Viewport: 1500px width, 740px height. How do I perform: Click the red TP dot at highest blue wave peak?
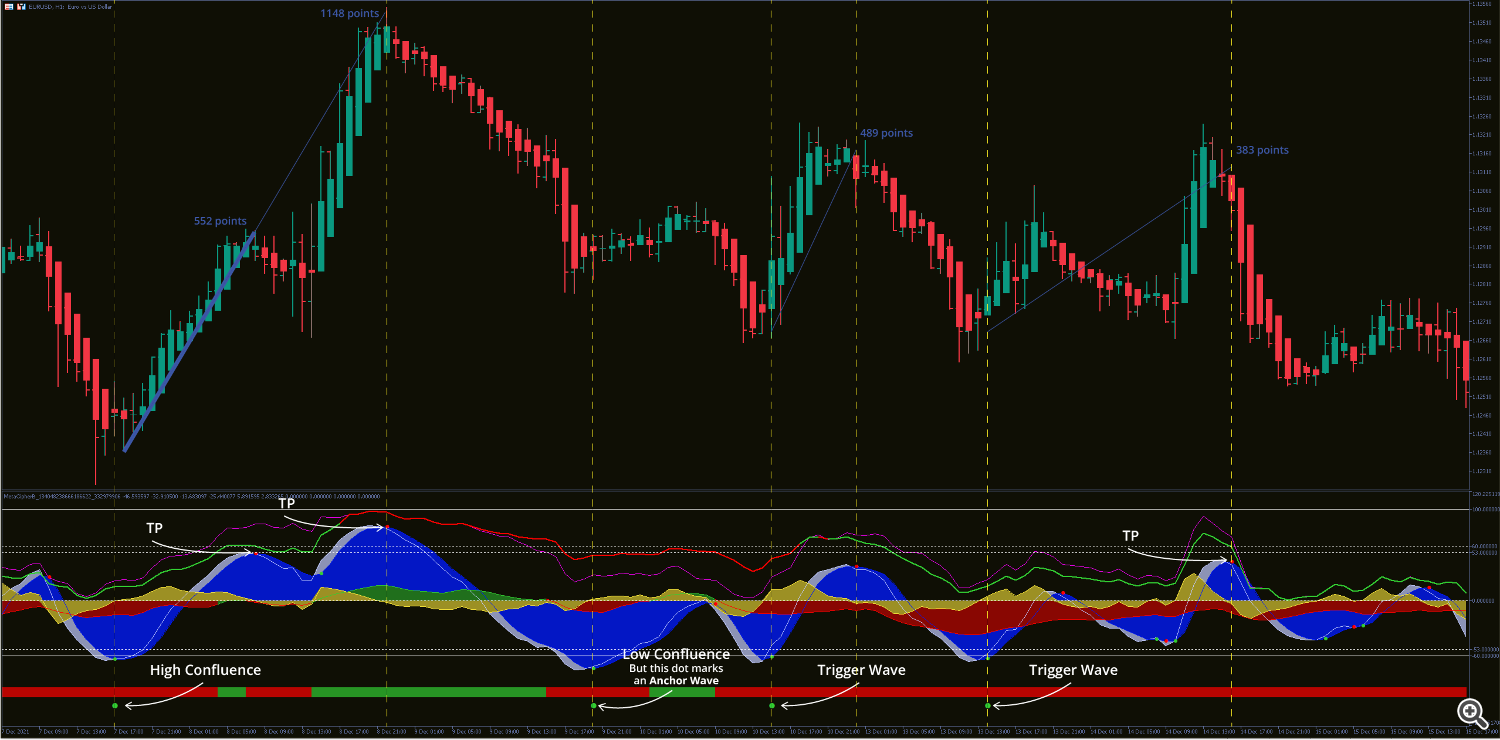[384, 527]
